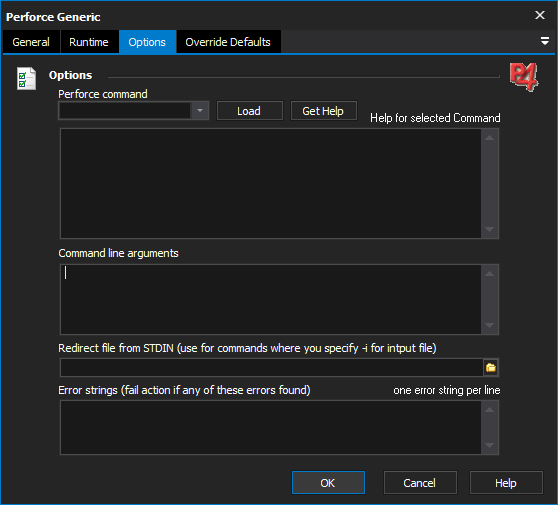Click down arrow of Command line arguments scrollbar
Screen dimensions: 558x505
[490, 325]
